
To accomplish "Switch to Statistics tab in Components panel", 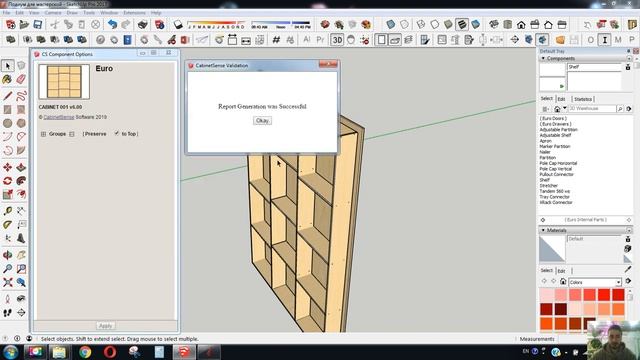I will click(583, 99).
